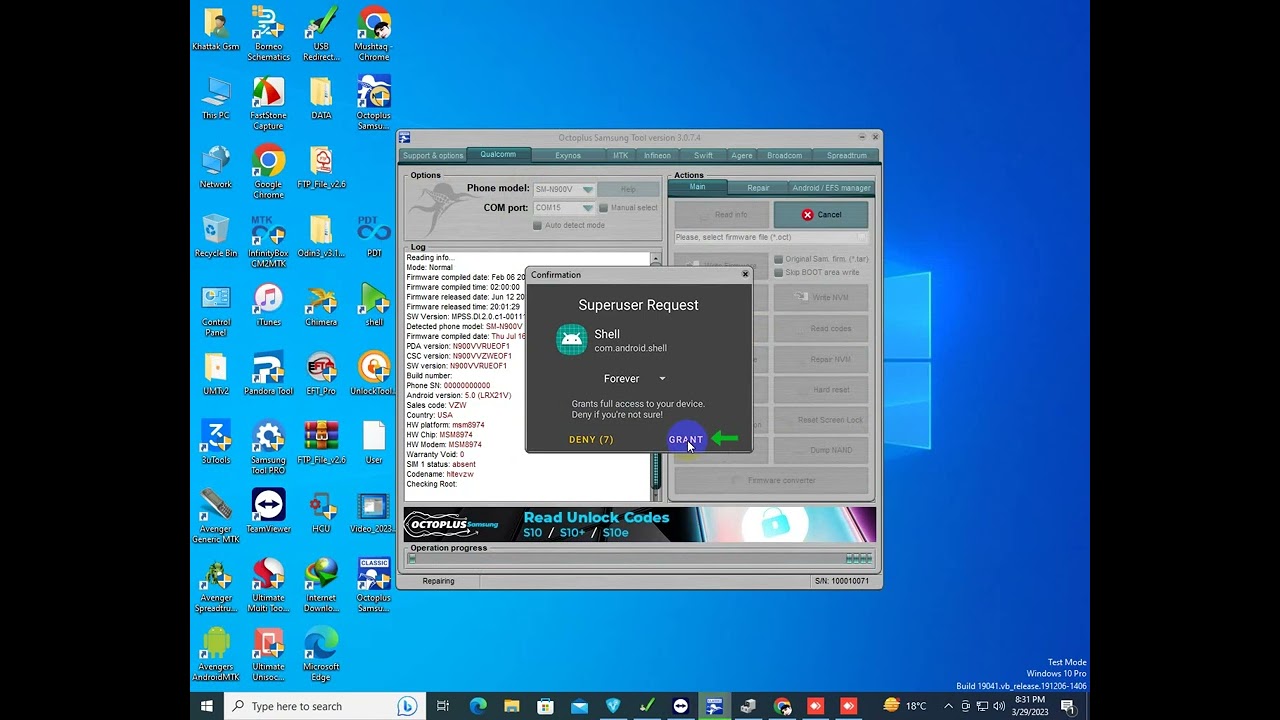Screen dimensions: 1280x720
Task: Switch to the Broadcom tab
Action: [785, 156]
